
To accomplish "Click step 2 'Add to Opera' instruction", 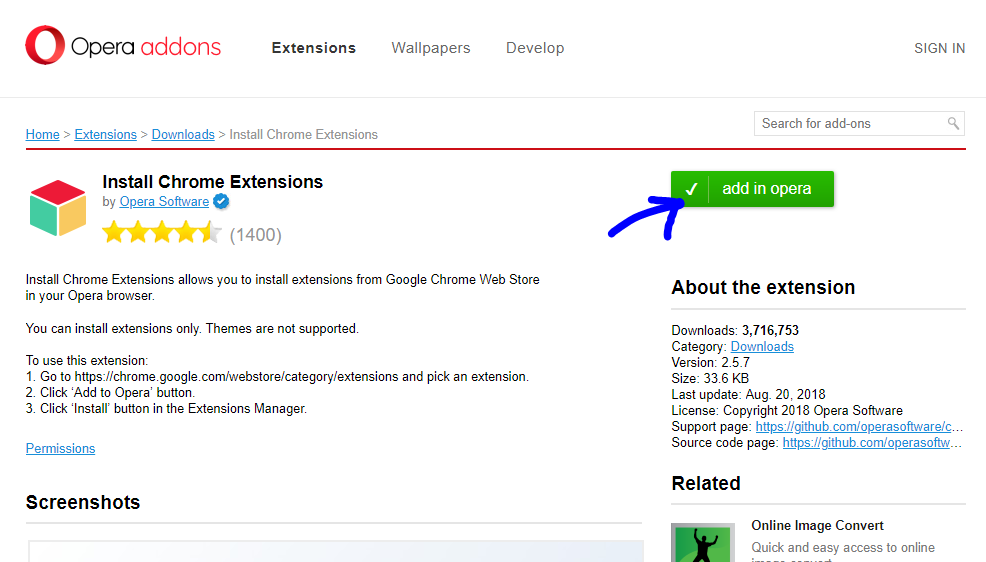I will click(111, 392).
